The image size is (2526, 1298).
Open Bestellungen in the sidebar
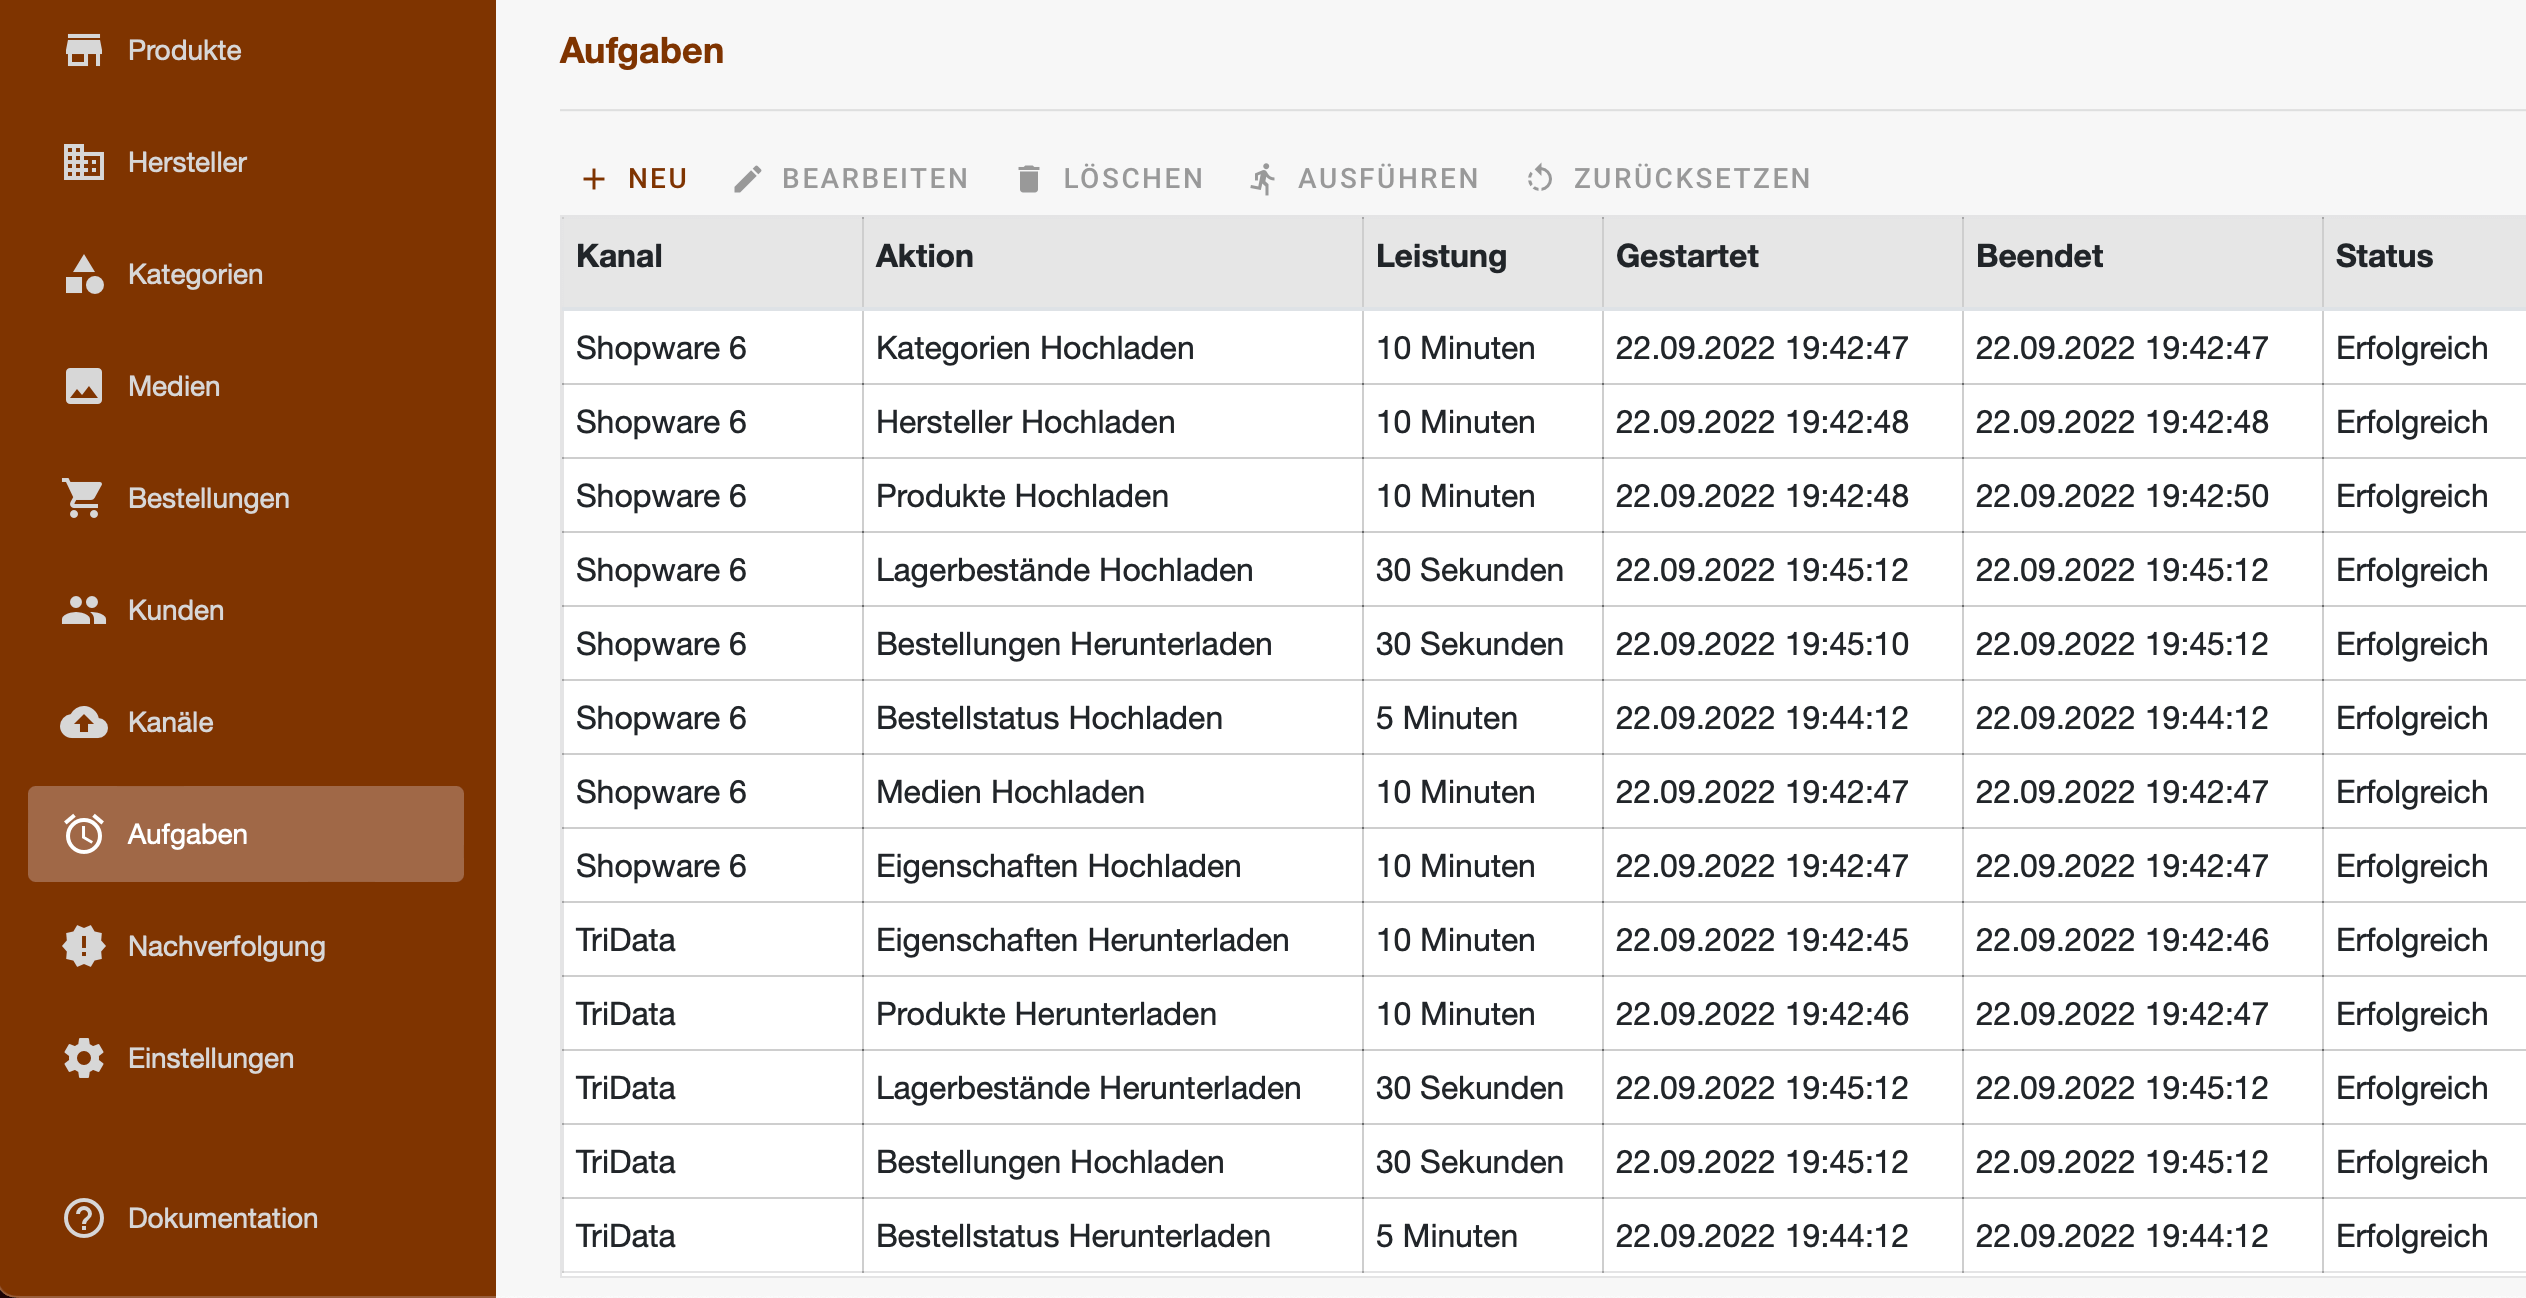(246, 498)
